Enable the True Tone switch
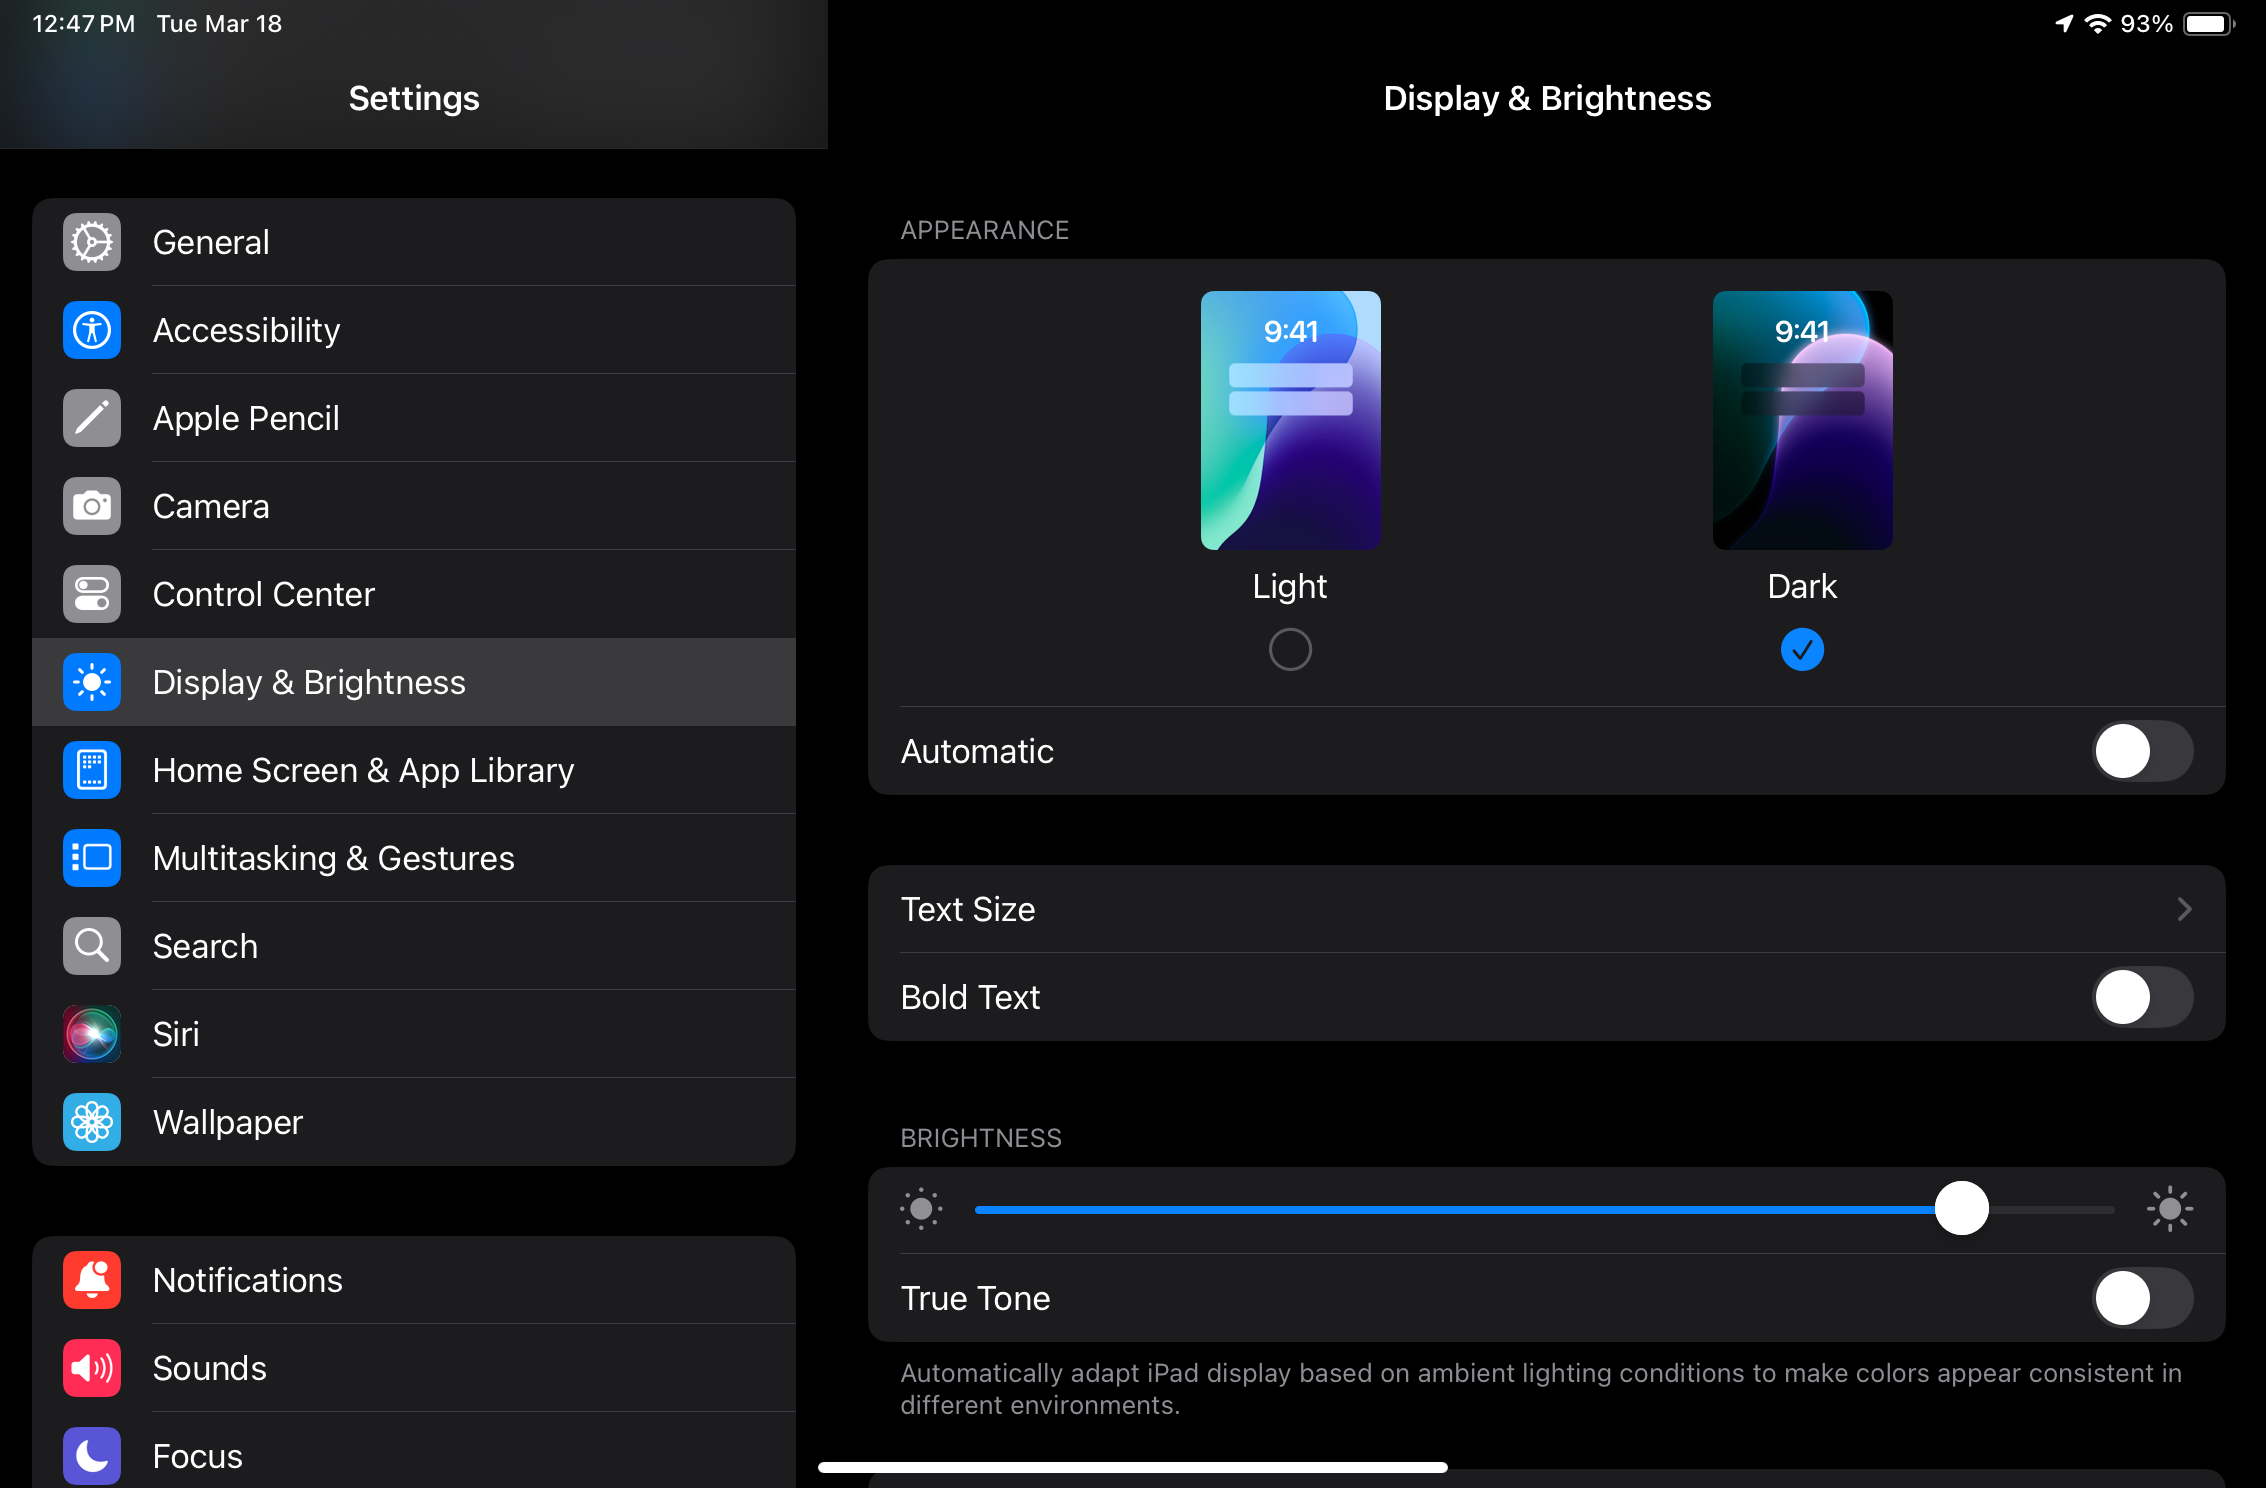This screenshot has width=2266, height=1488. 2142,1298
